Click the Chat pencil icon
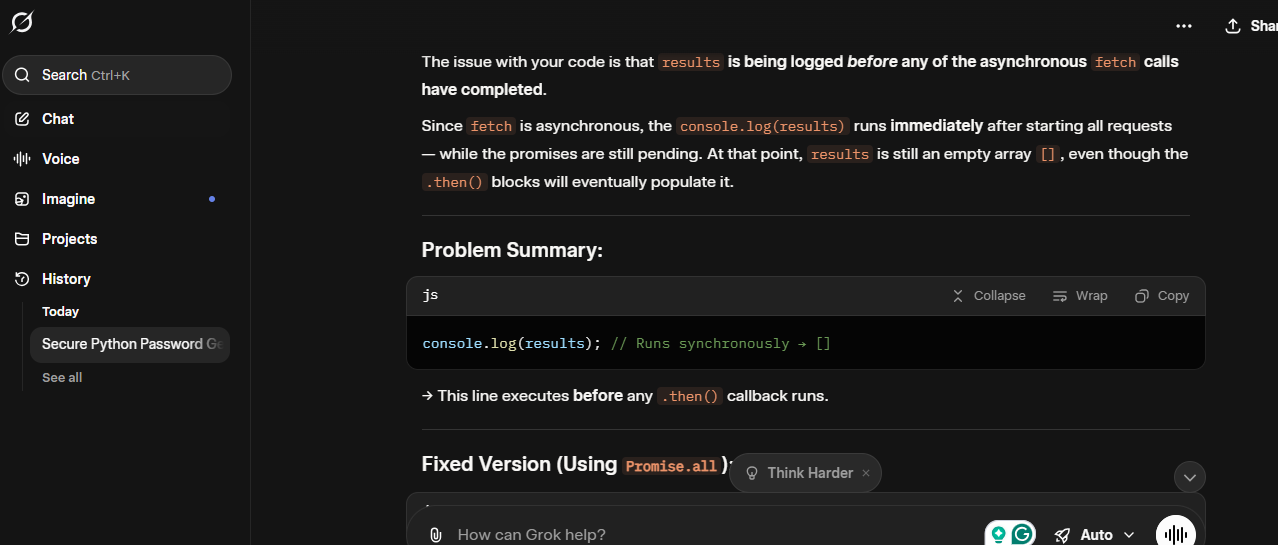Screen dimensions: 1278x545 [x=22, y=119]
